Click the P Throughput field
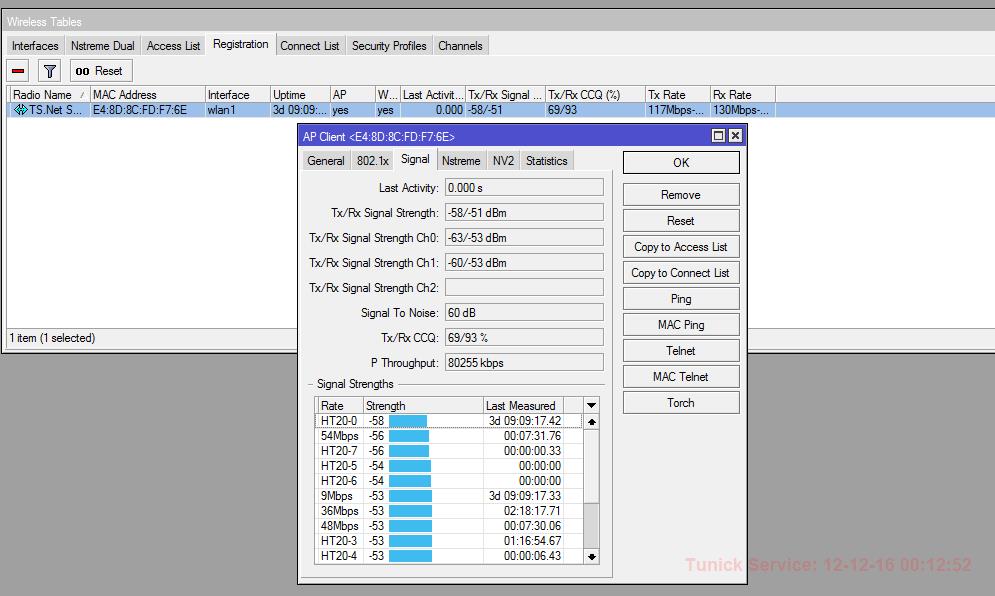995x596 pixels. tap(524, 363)
